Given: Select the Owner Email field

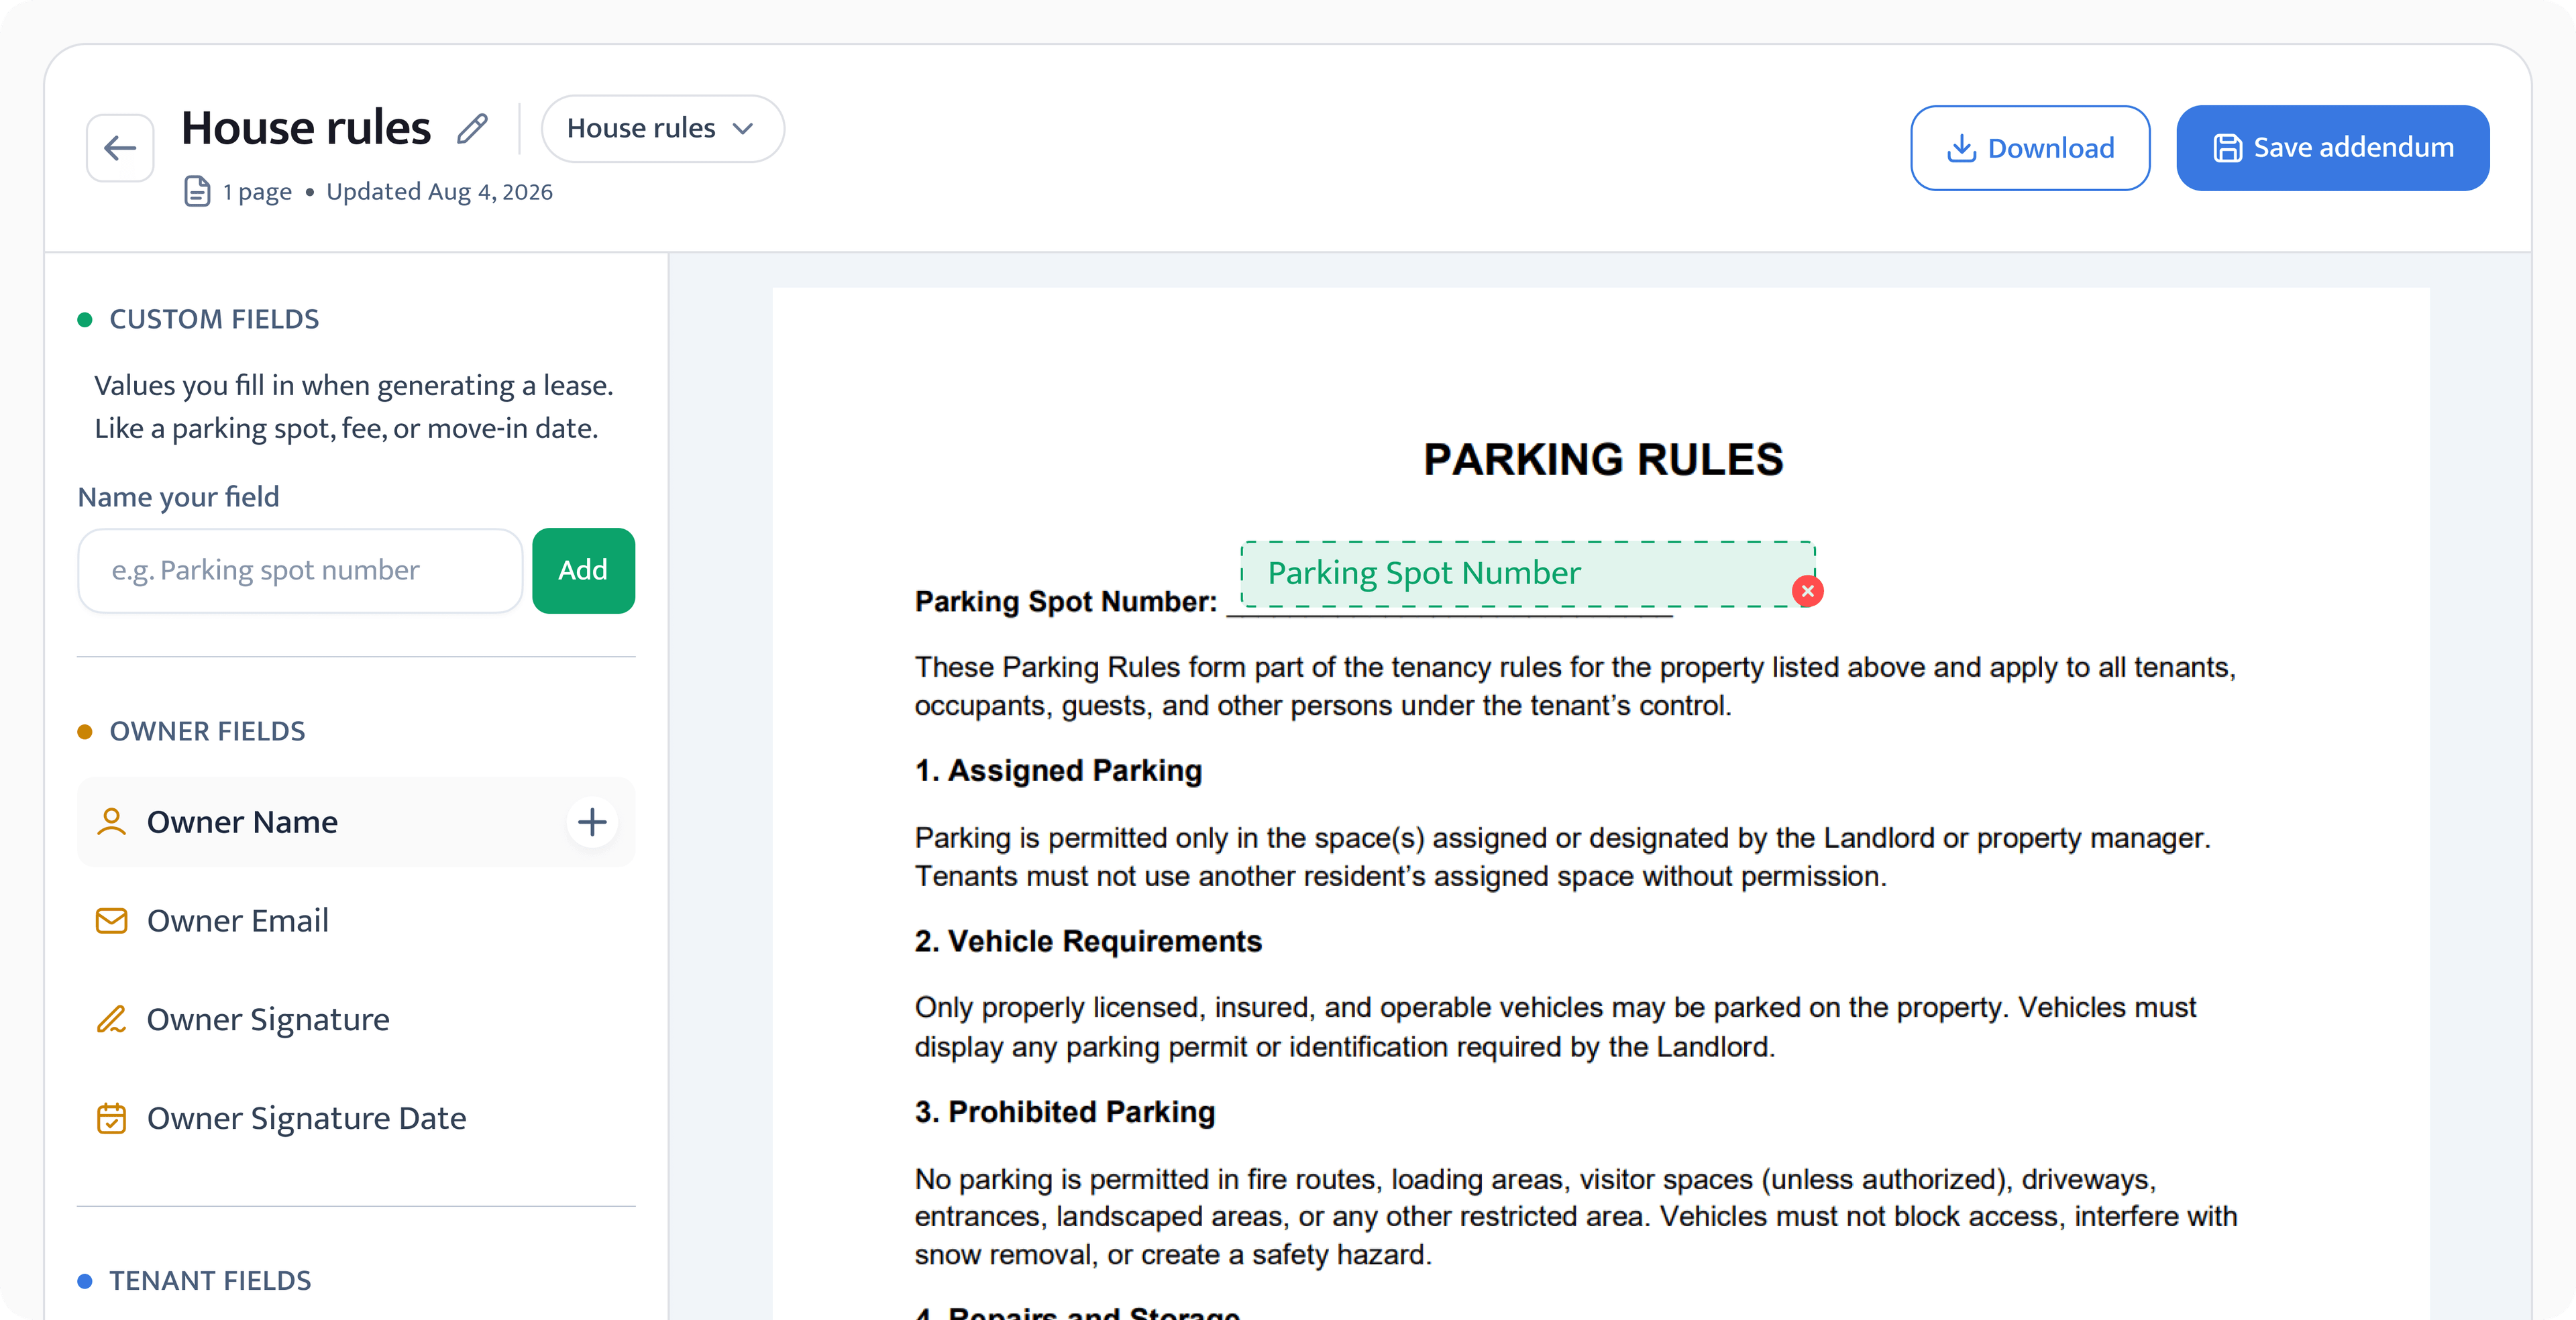Looking at the screenshot, I should pyautogui.click(x=356, y=920).
